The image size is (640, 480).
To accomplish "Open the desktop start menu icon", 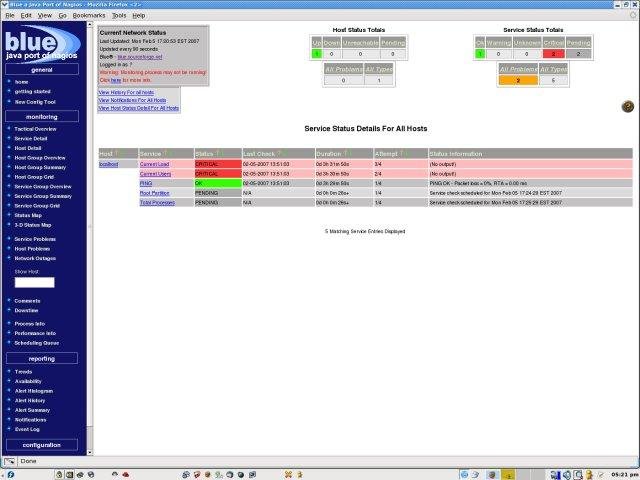I will pos(10,475).
